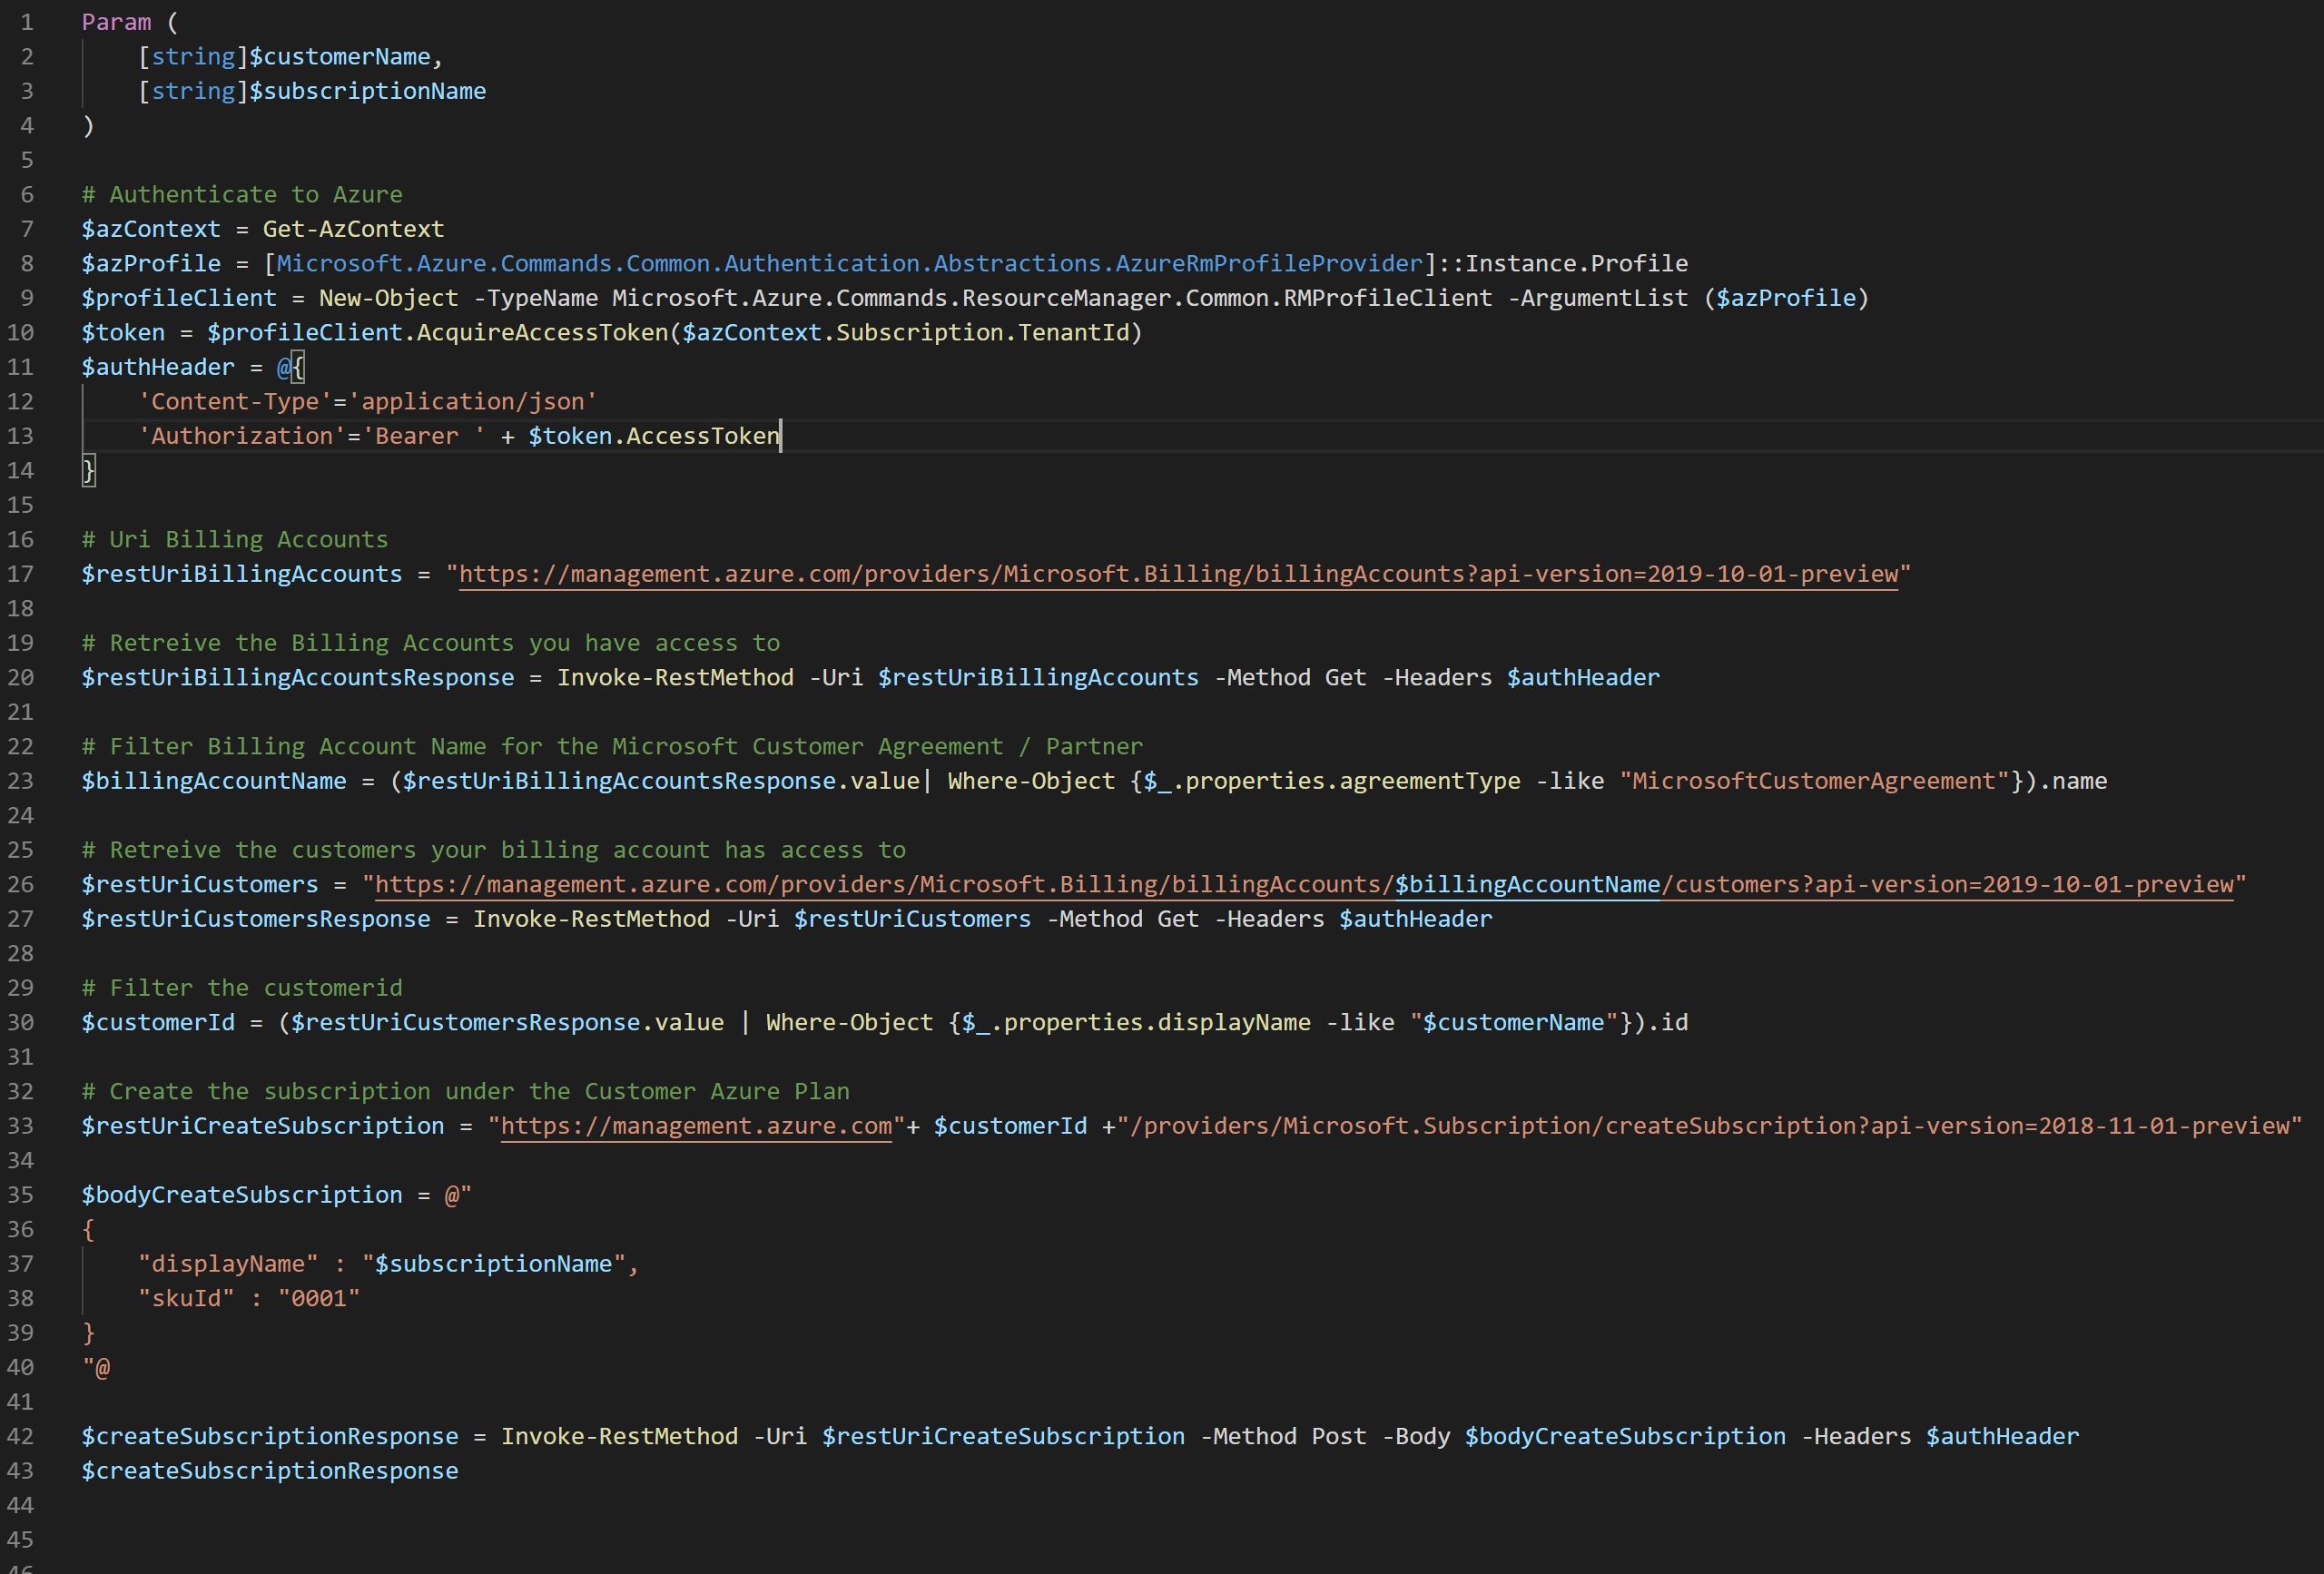Click '$restUriCustomers' at start of line 26
This screenshot has height=1574, width=2324.
point(200,885)
